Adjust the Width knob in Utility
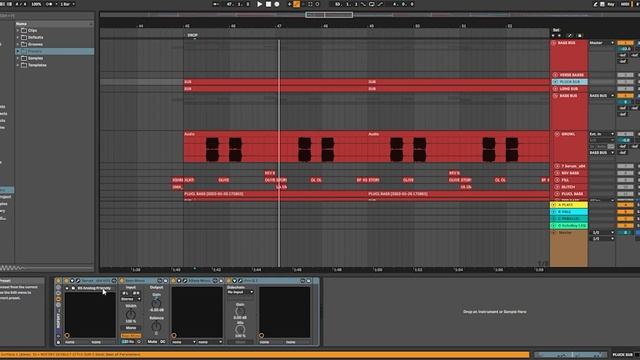The height and width of the screenshot is (360, 640). pos(131,314)
